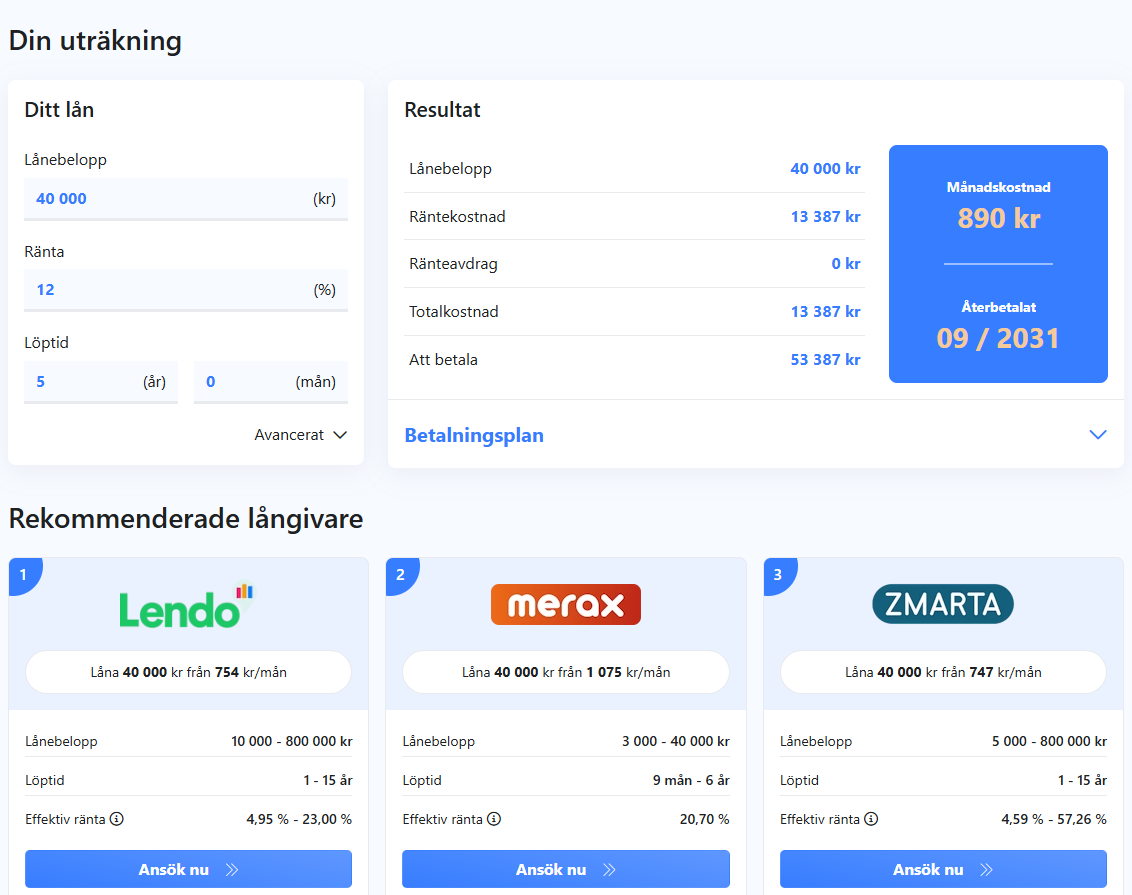
Task: Open the Betalningsplan heading
Action: tap(474, 435)
